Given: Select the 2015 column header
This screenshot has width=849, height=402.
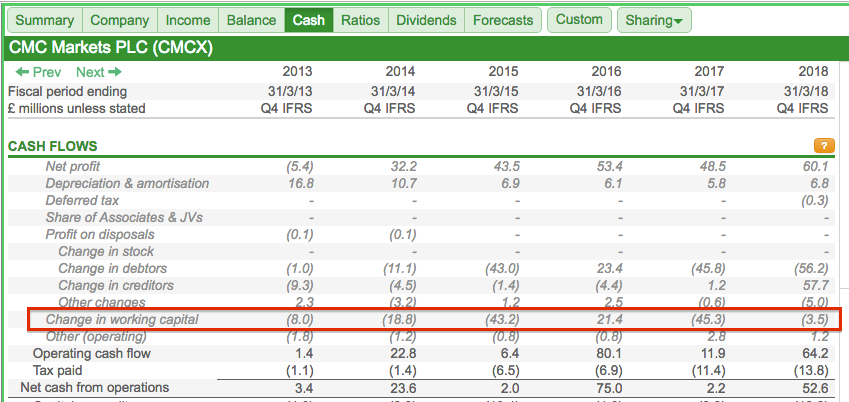Looking at the screenshot, I should (503, 72).
